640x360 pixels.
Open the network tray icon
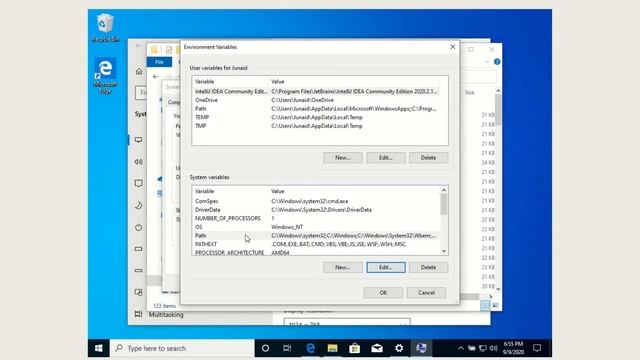[482, 348]
